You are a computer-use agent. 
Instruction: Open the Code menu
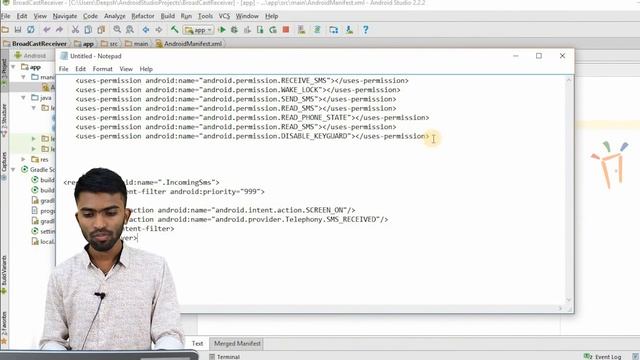(x=90, y=16)
